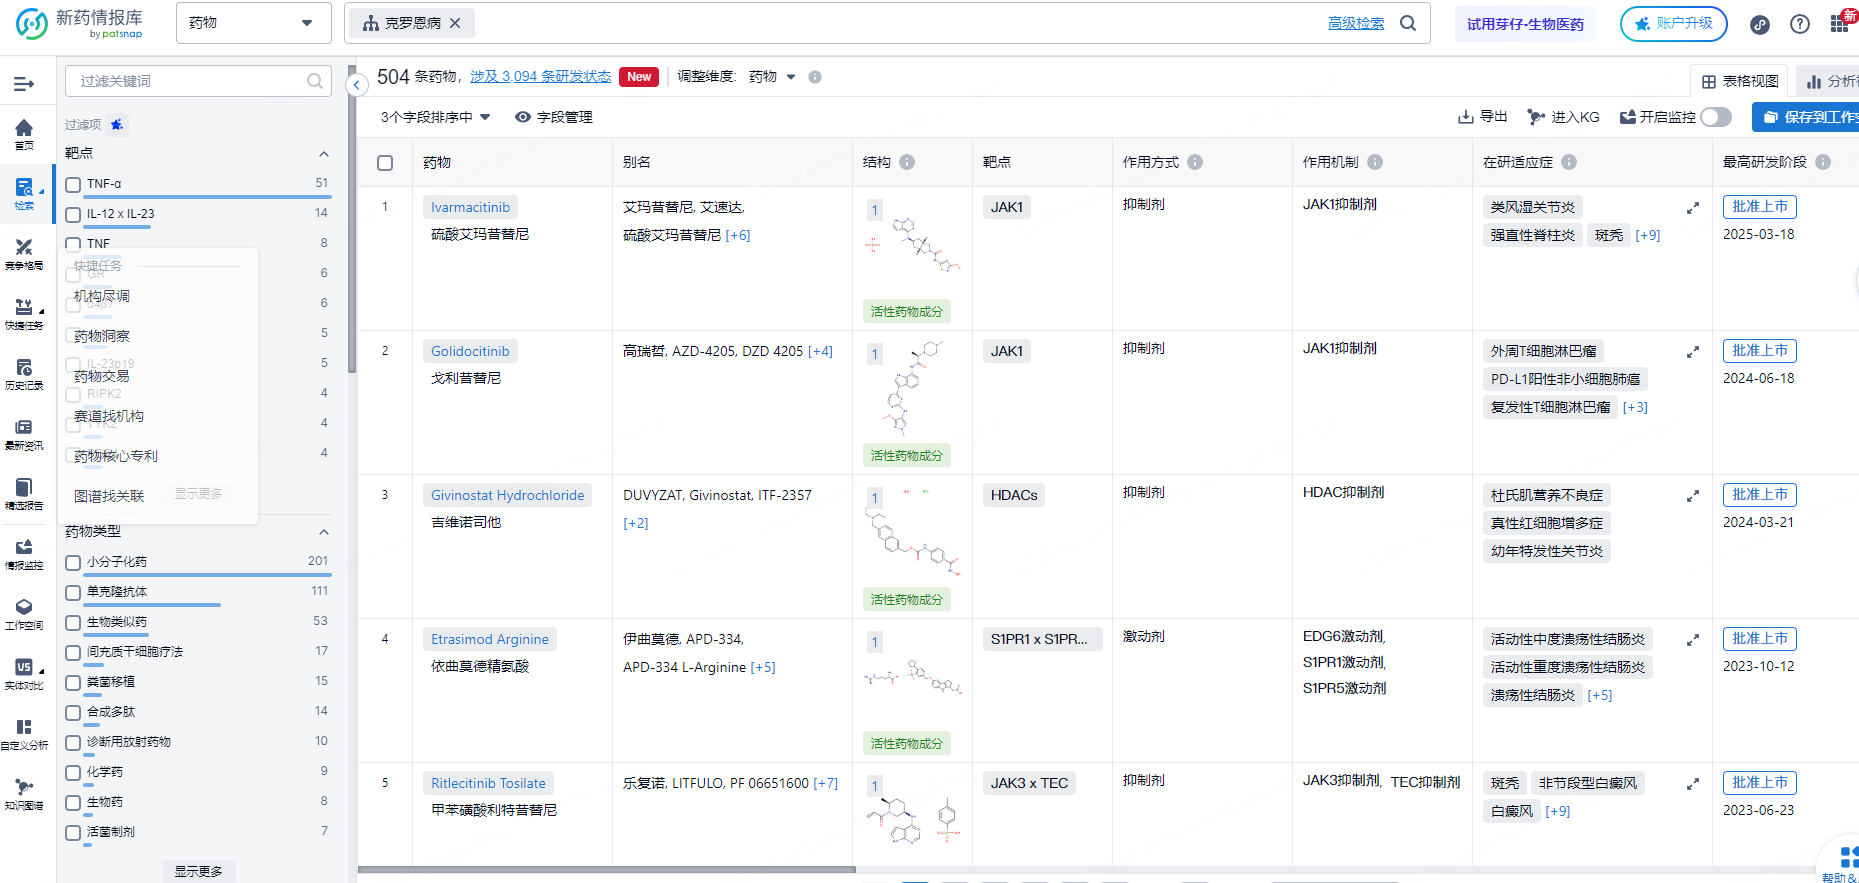Open 历史记录 history in the sidebar
The image size is (1859, 883).
pos(24,374)
